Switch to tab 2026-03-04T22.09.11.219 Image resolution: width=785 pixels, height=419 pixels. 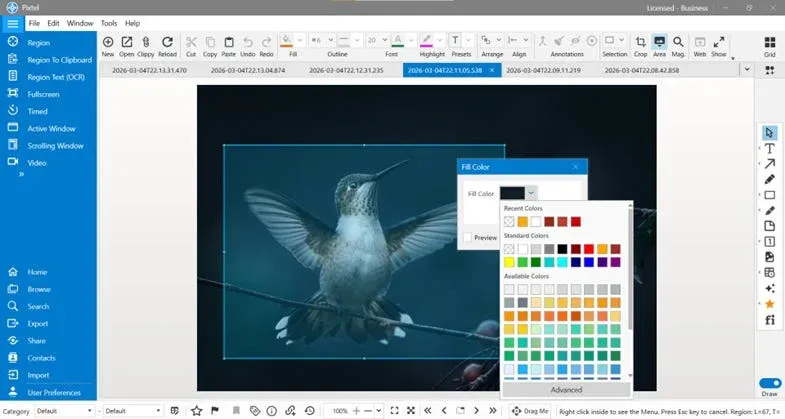point(543,71)
